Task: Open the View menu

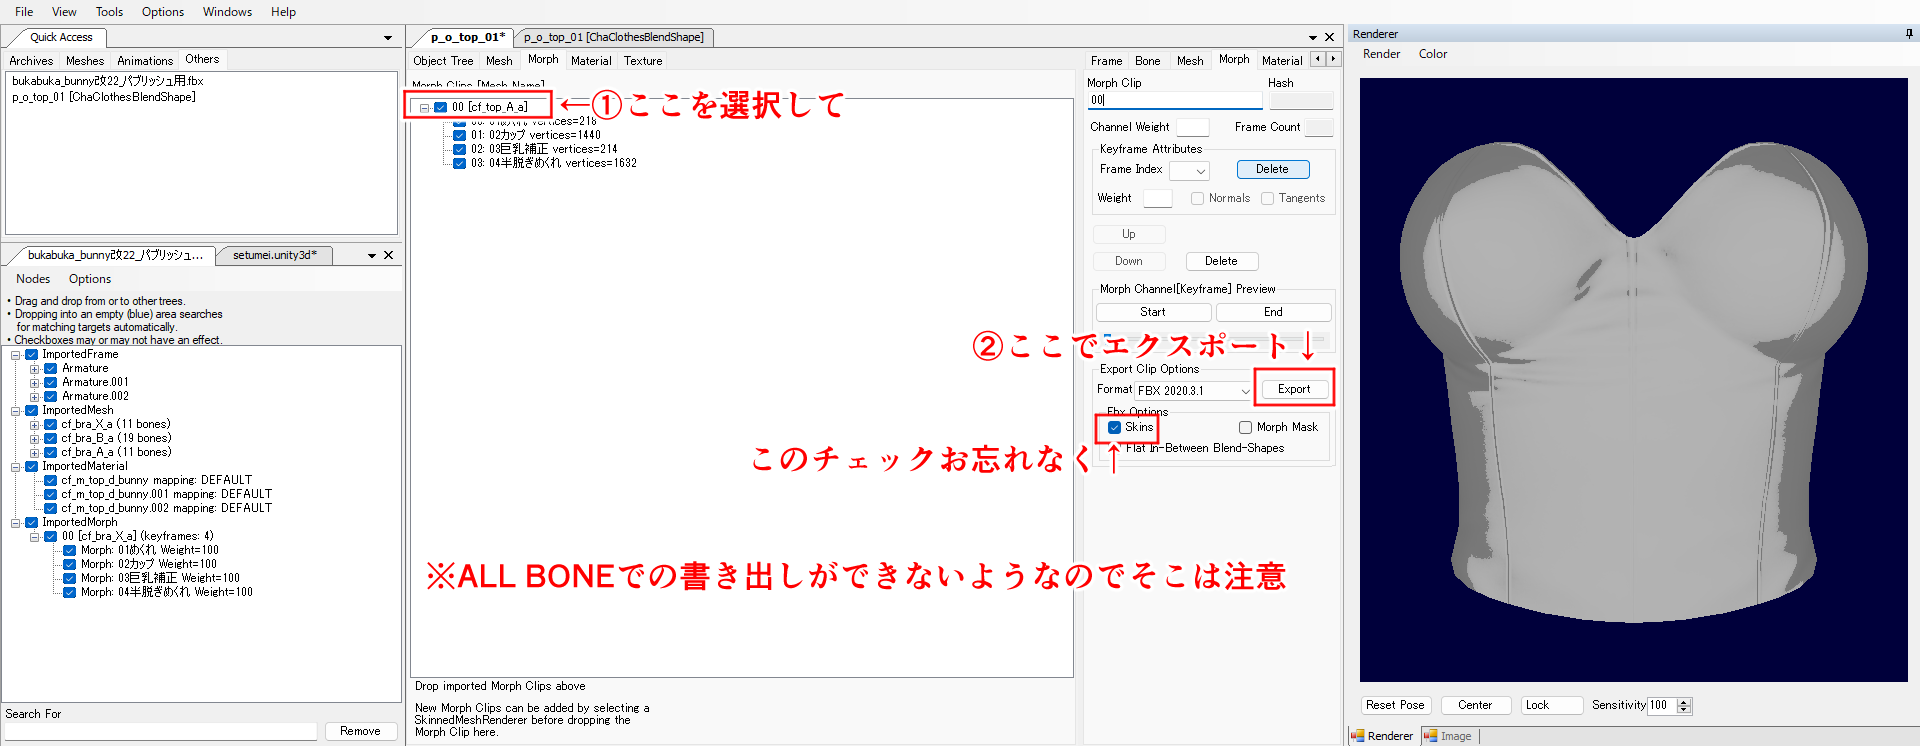Action: point(64,12)
